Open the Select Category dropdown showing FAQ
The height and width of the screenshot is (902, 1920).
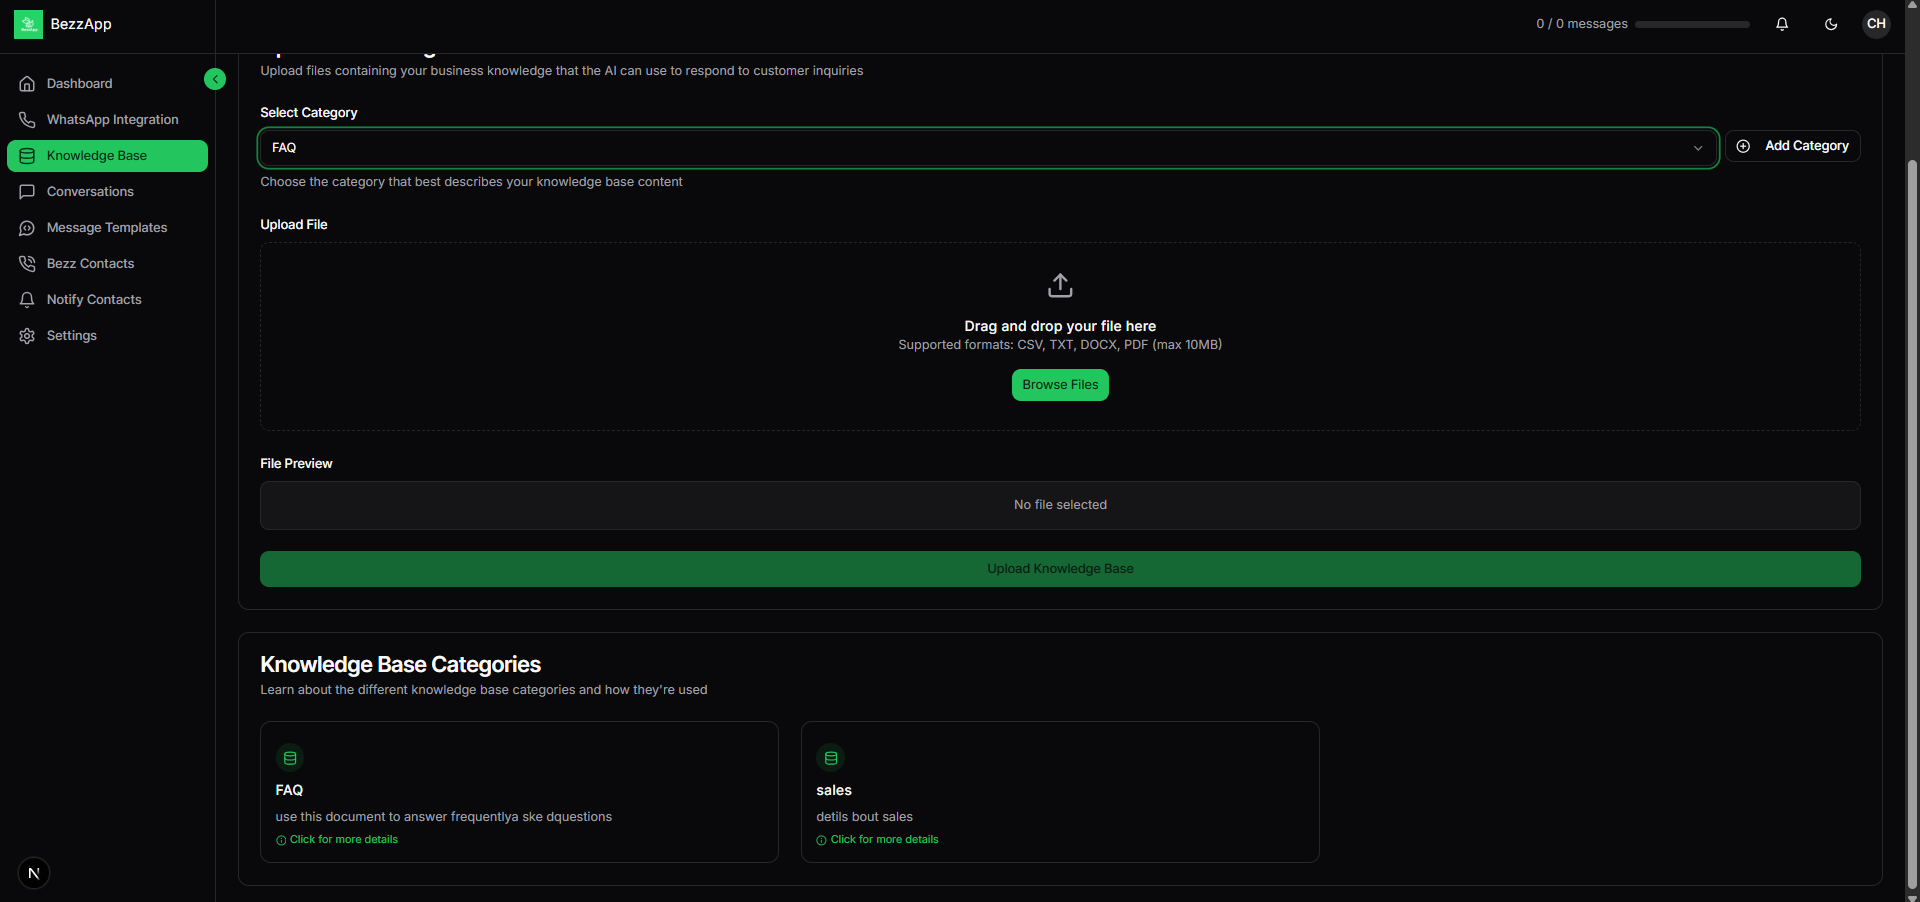(x=988, y=148)
